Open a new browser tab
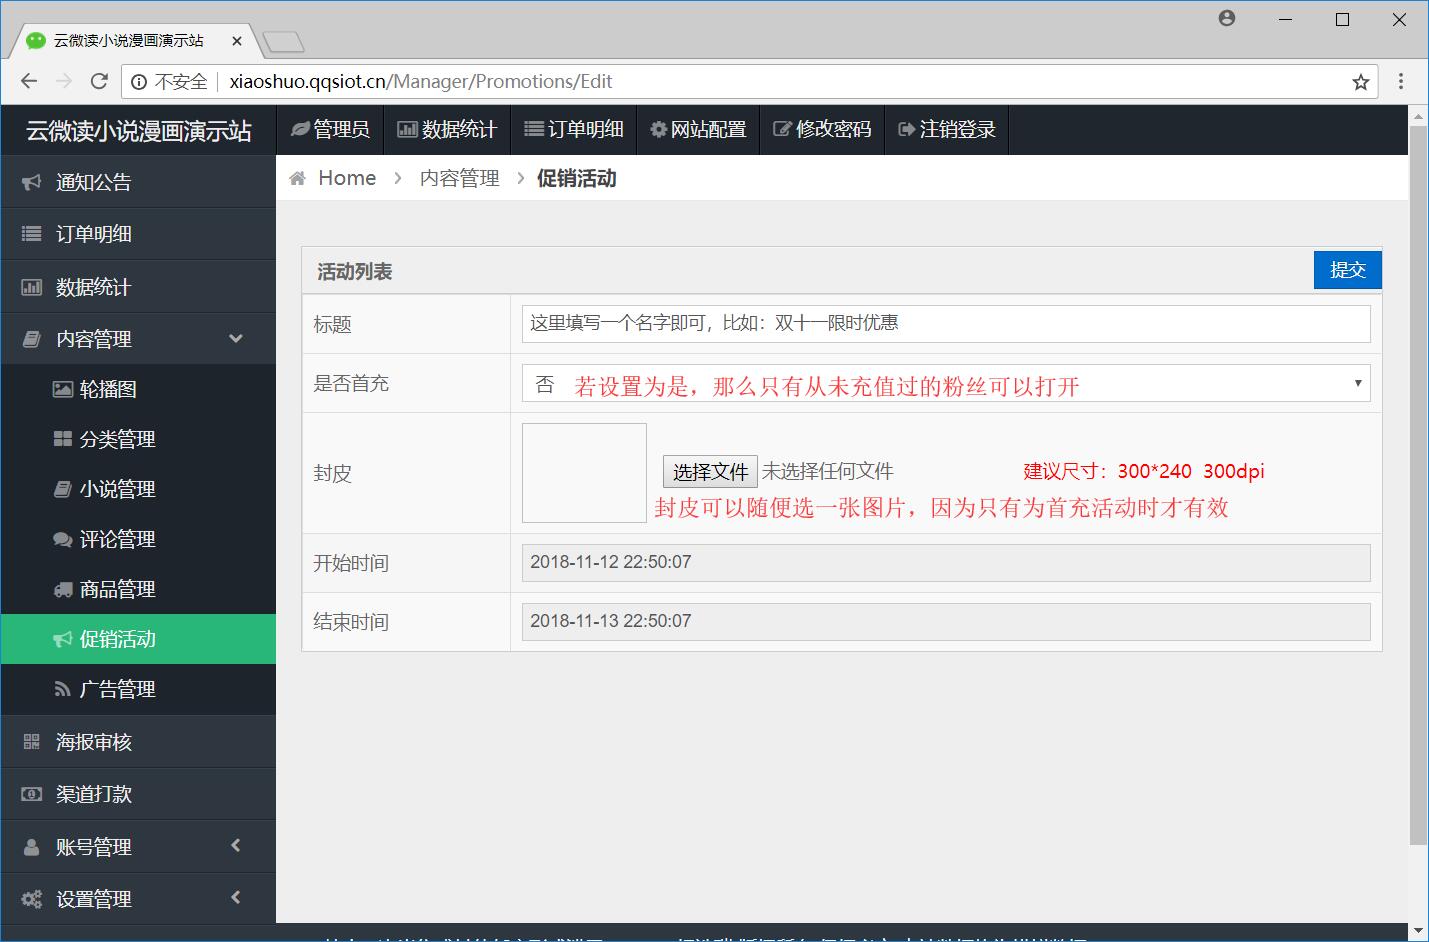1429x942 pixels. [283, 42]
